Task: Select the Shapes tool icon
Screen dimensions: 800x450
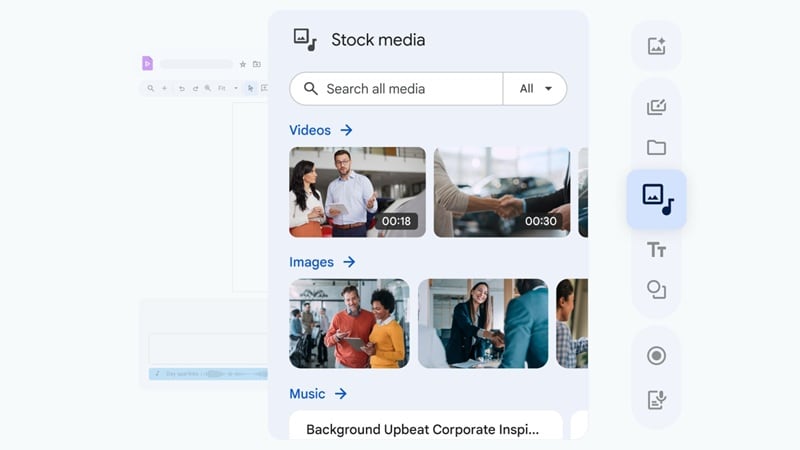Action: [656, 290]
